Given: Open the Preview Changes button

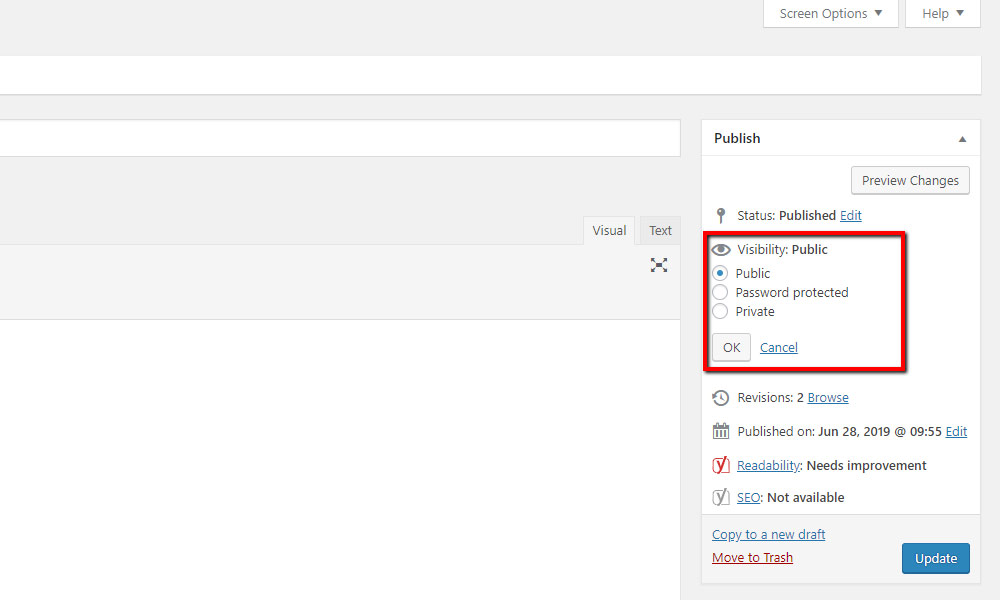Looking at the screenshot, I should tap(910, 180).
